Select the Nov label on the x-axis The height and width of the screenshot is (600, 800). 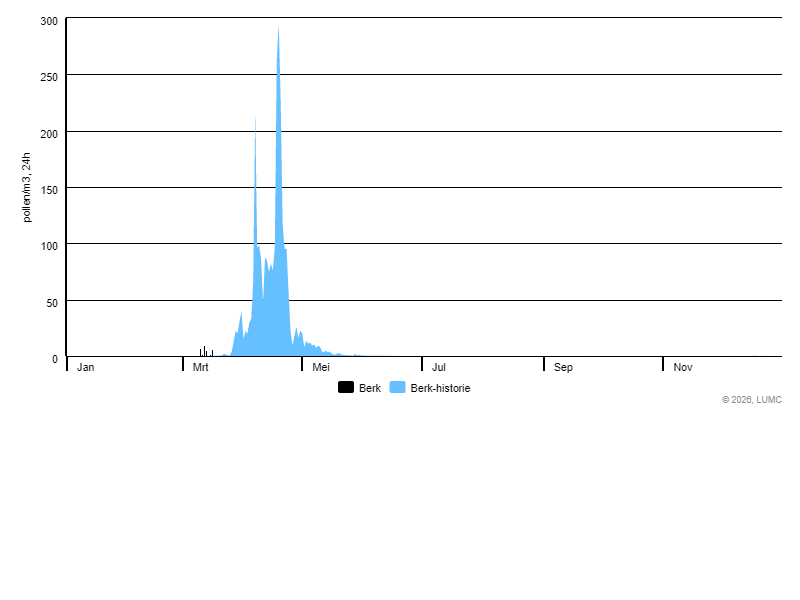pyautogui.click(x=683, y=368)
